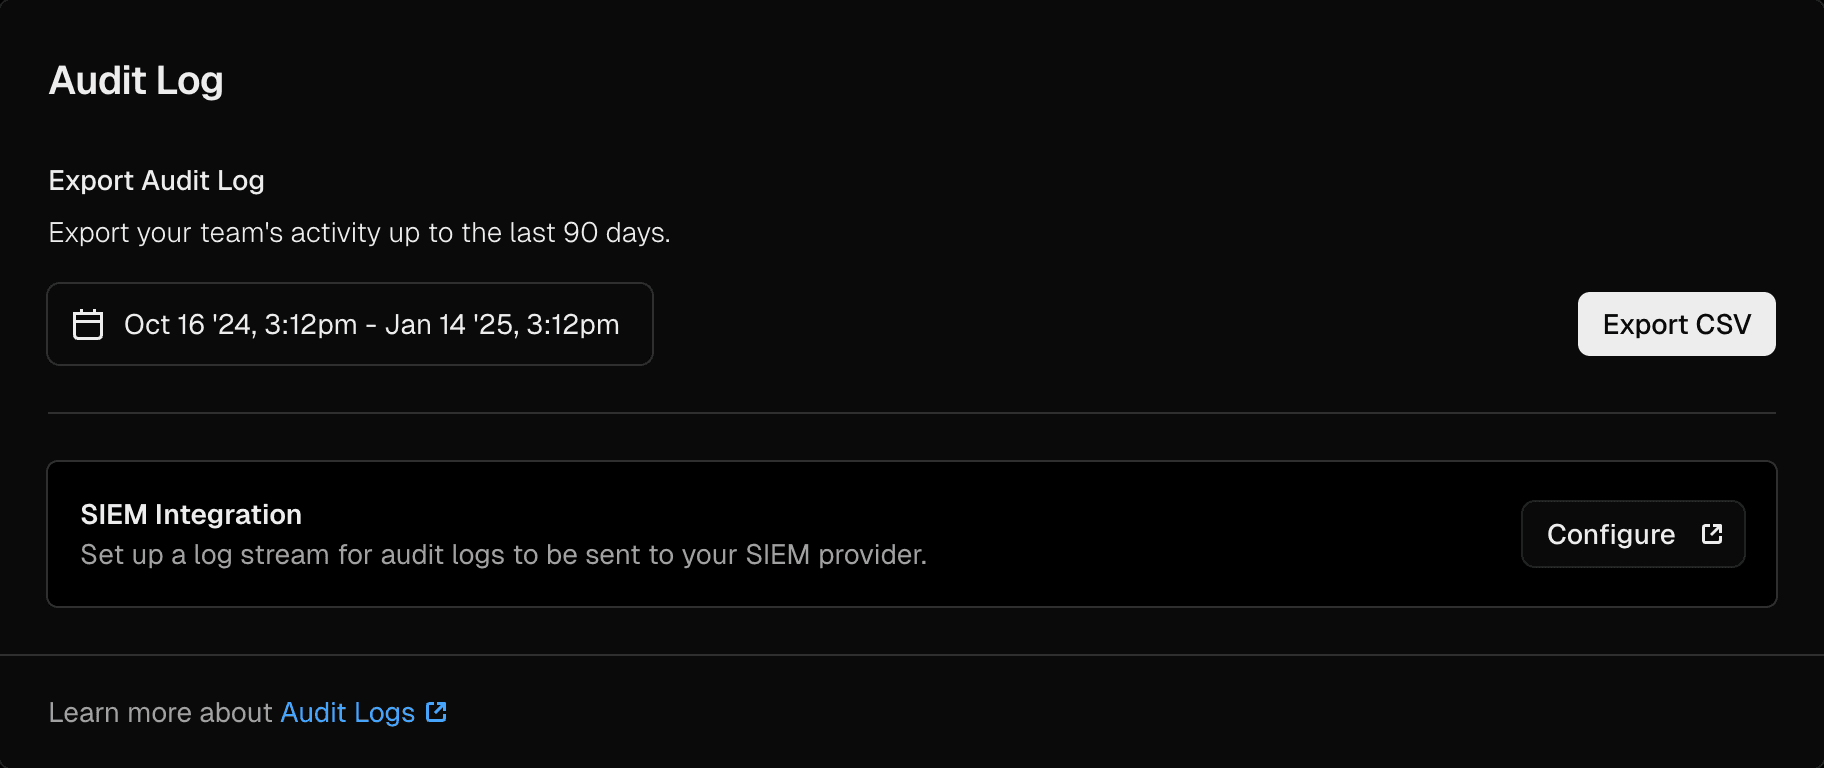Export audit activity as CSV

(x=1676, y=323)
